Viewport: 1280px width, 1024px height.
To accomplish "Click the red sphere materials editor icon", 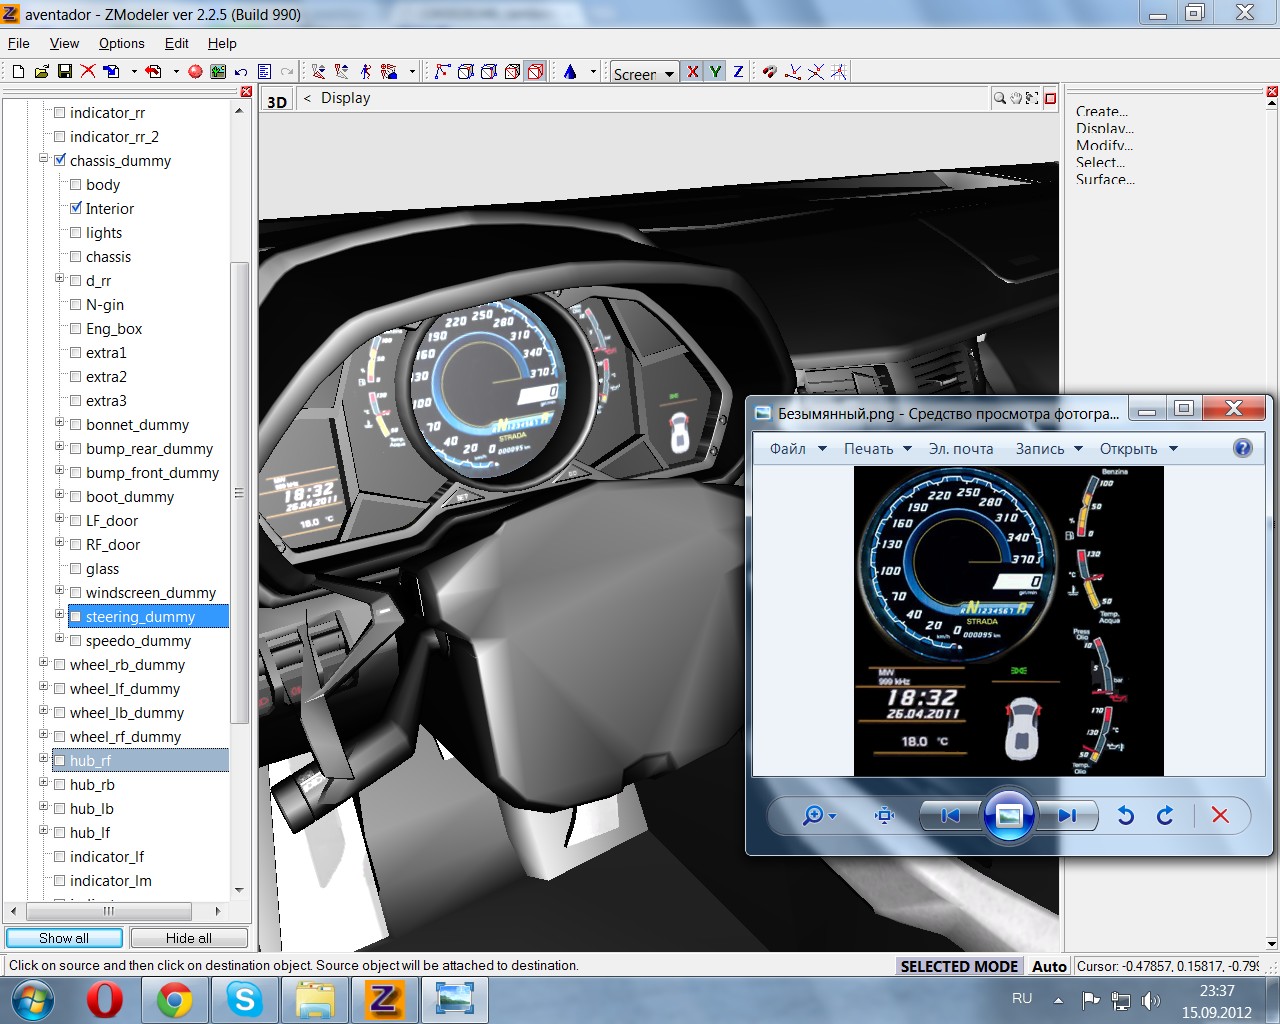I will click(195, 71).
